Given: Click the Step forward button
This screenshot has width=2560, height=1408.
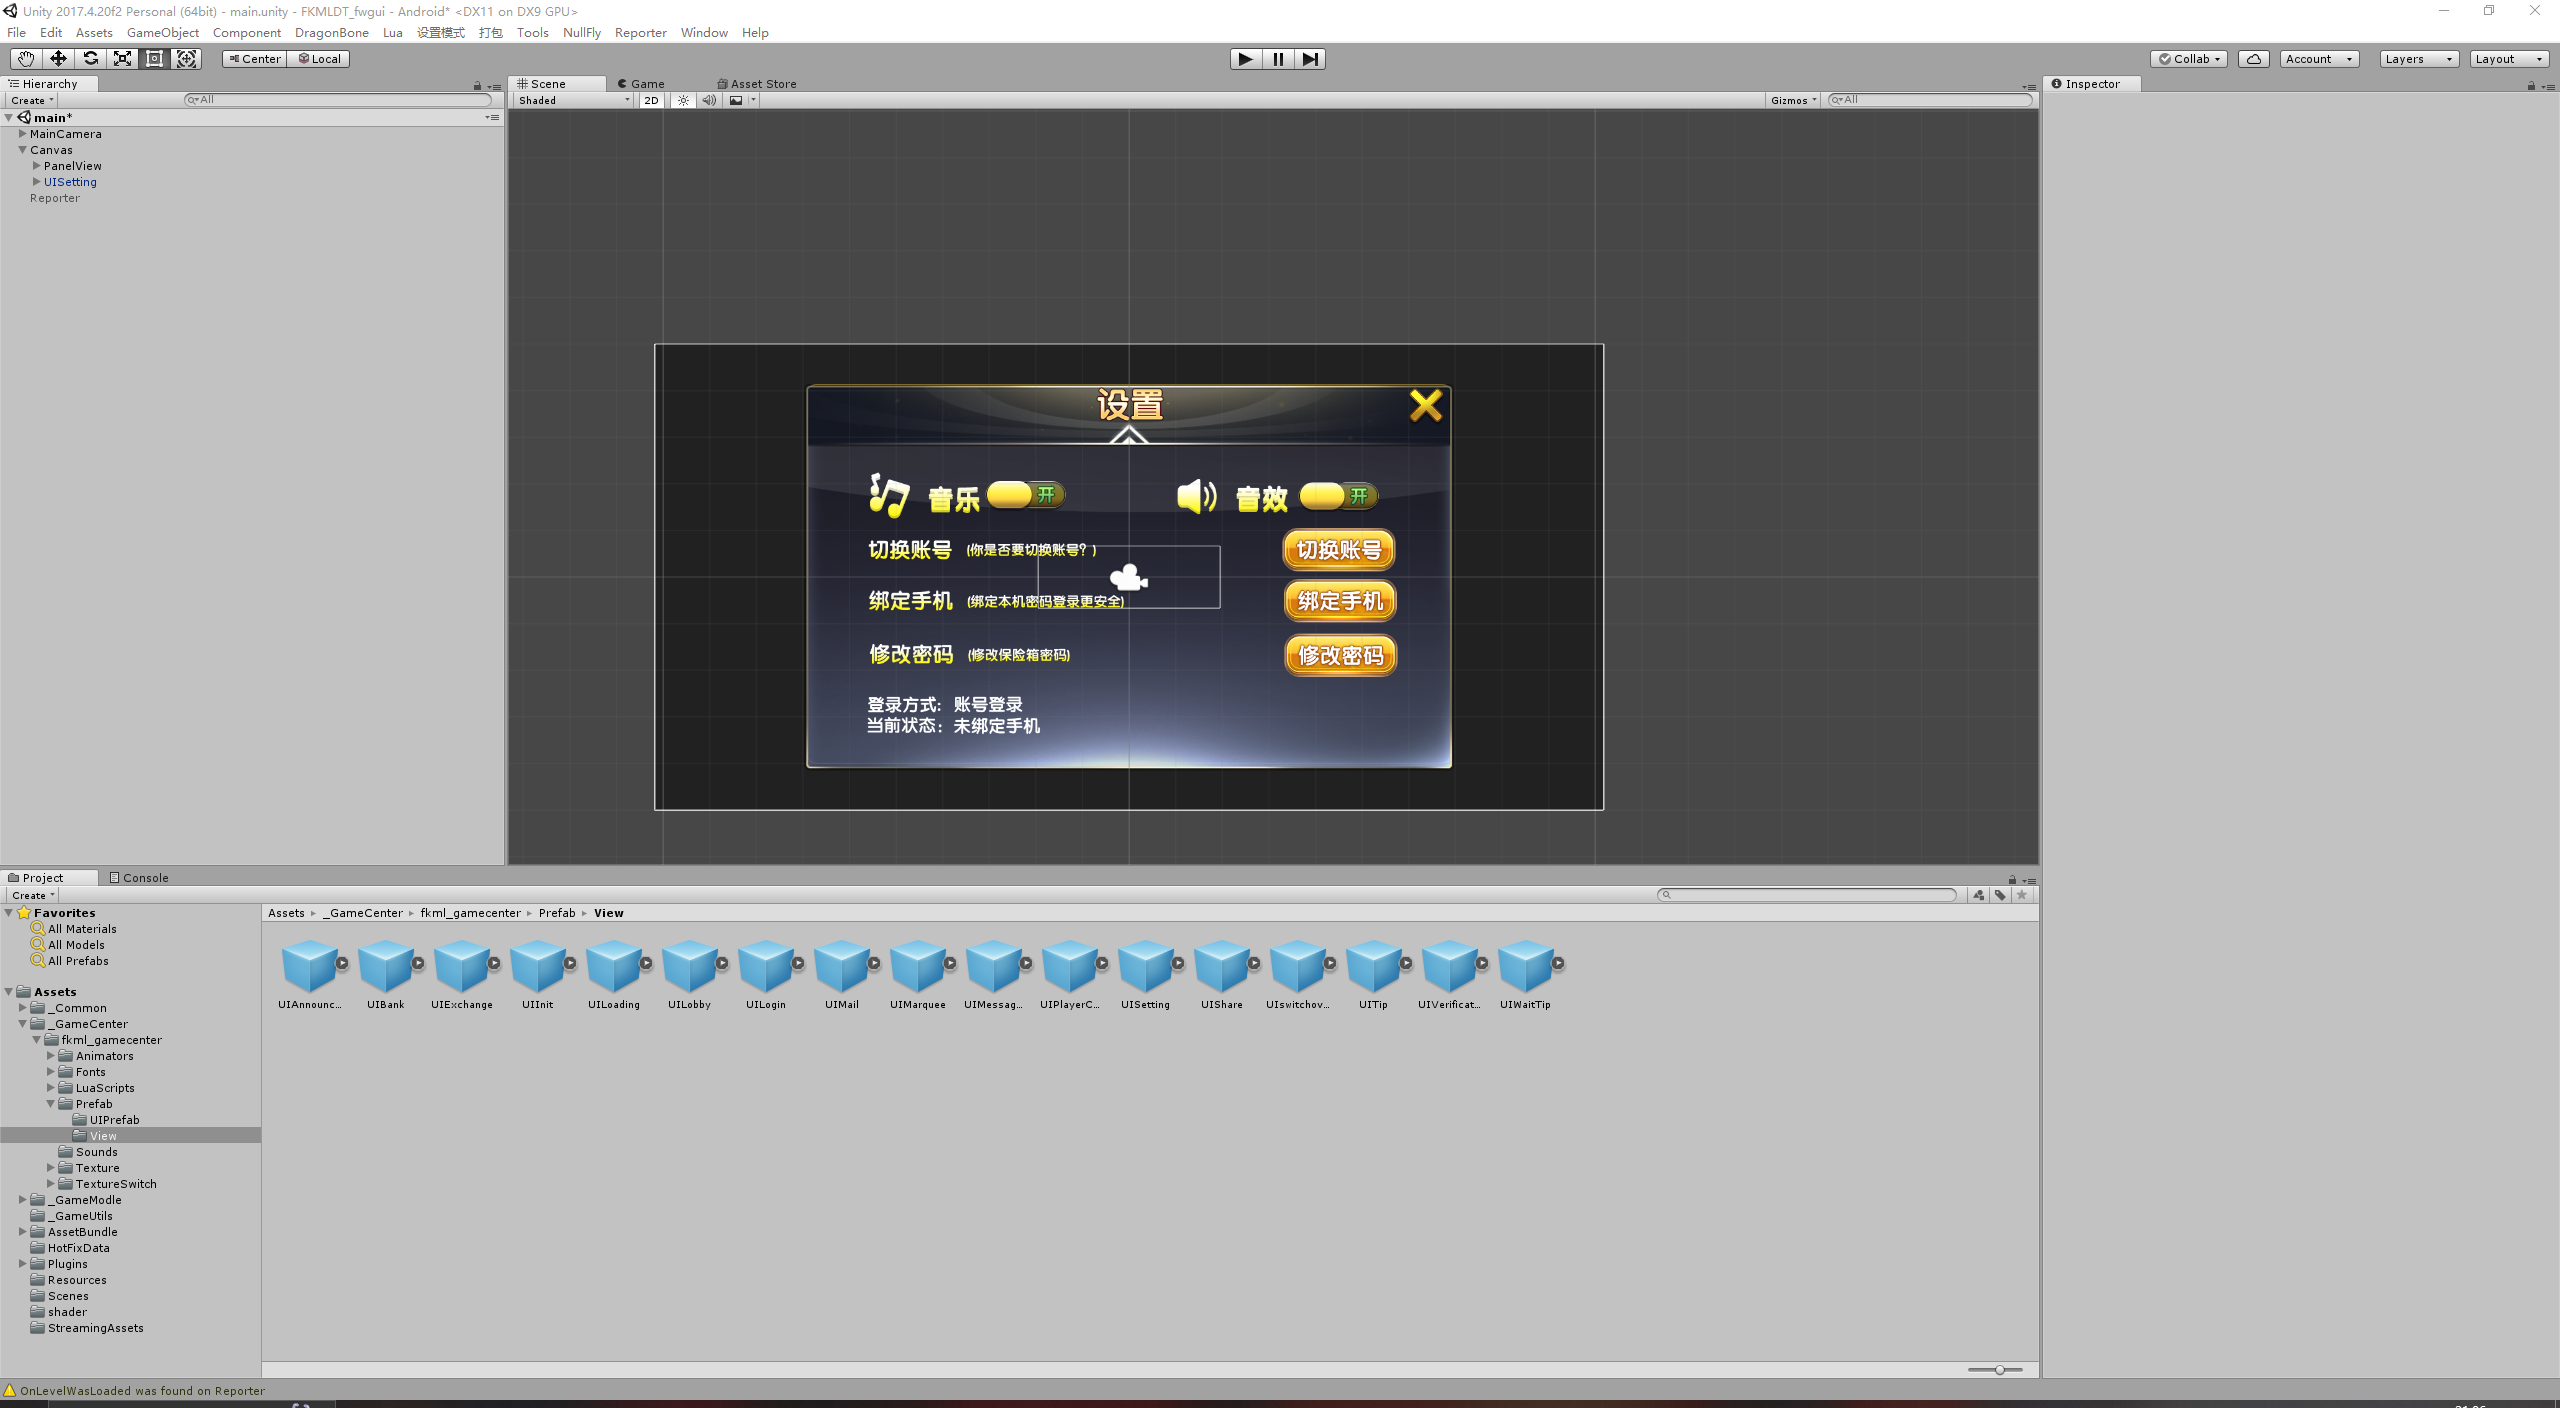Looking at the screenshot, I should [x=1310, y=59].
